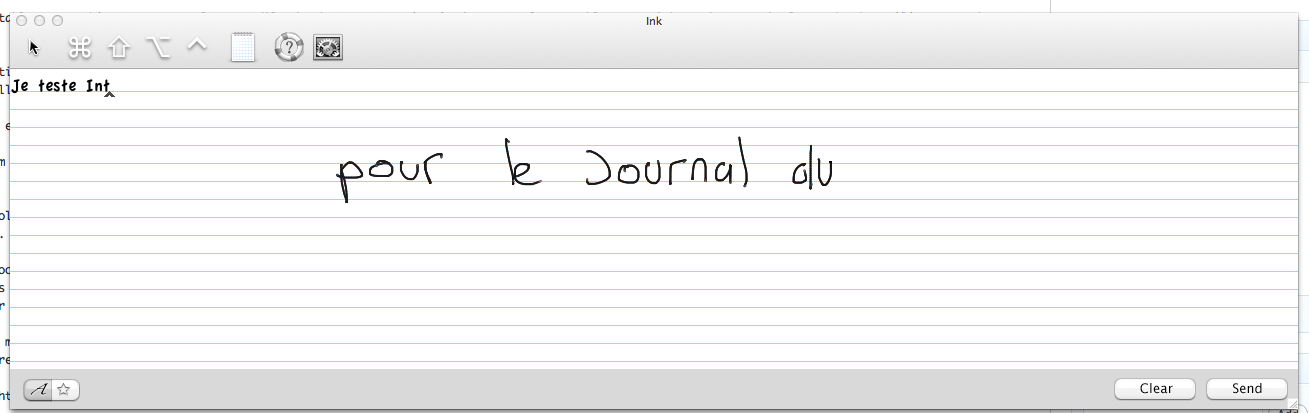Activate the Shift modifier arrow icon

coord(119,47)
